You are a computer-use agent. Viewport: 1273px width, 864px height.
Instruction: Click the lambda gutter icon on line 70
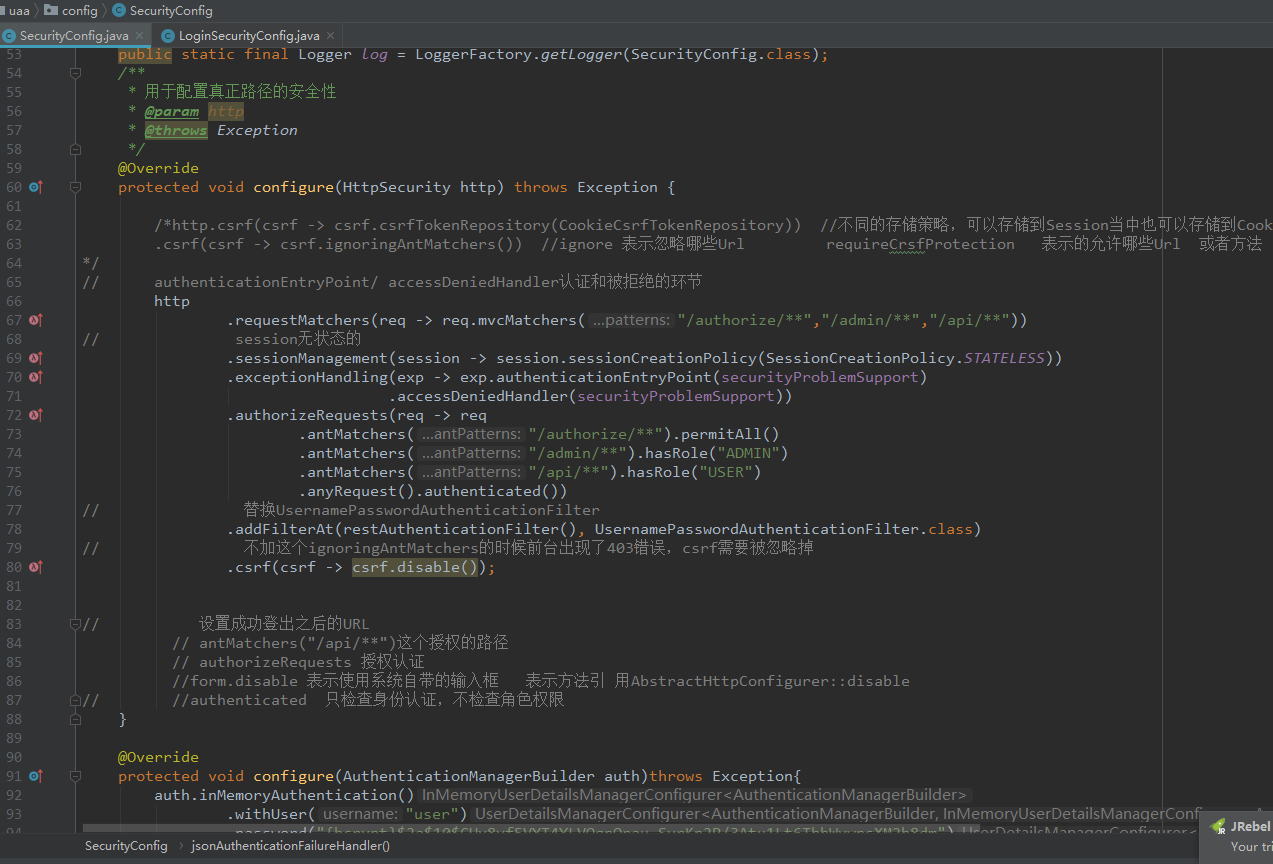(35, 377)
